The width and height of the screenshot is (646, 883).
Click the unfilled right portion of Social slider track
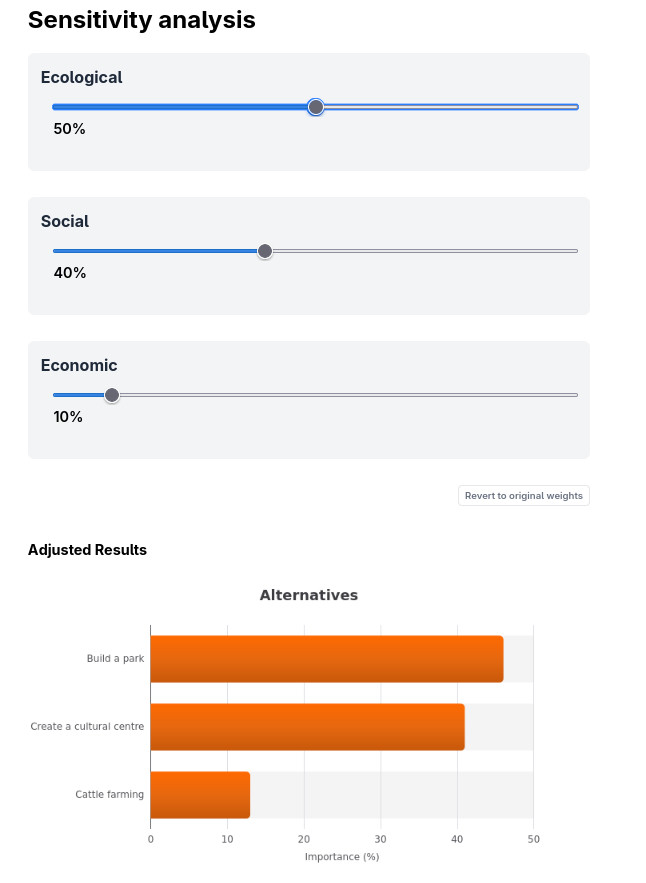click(425, 251)
